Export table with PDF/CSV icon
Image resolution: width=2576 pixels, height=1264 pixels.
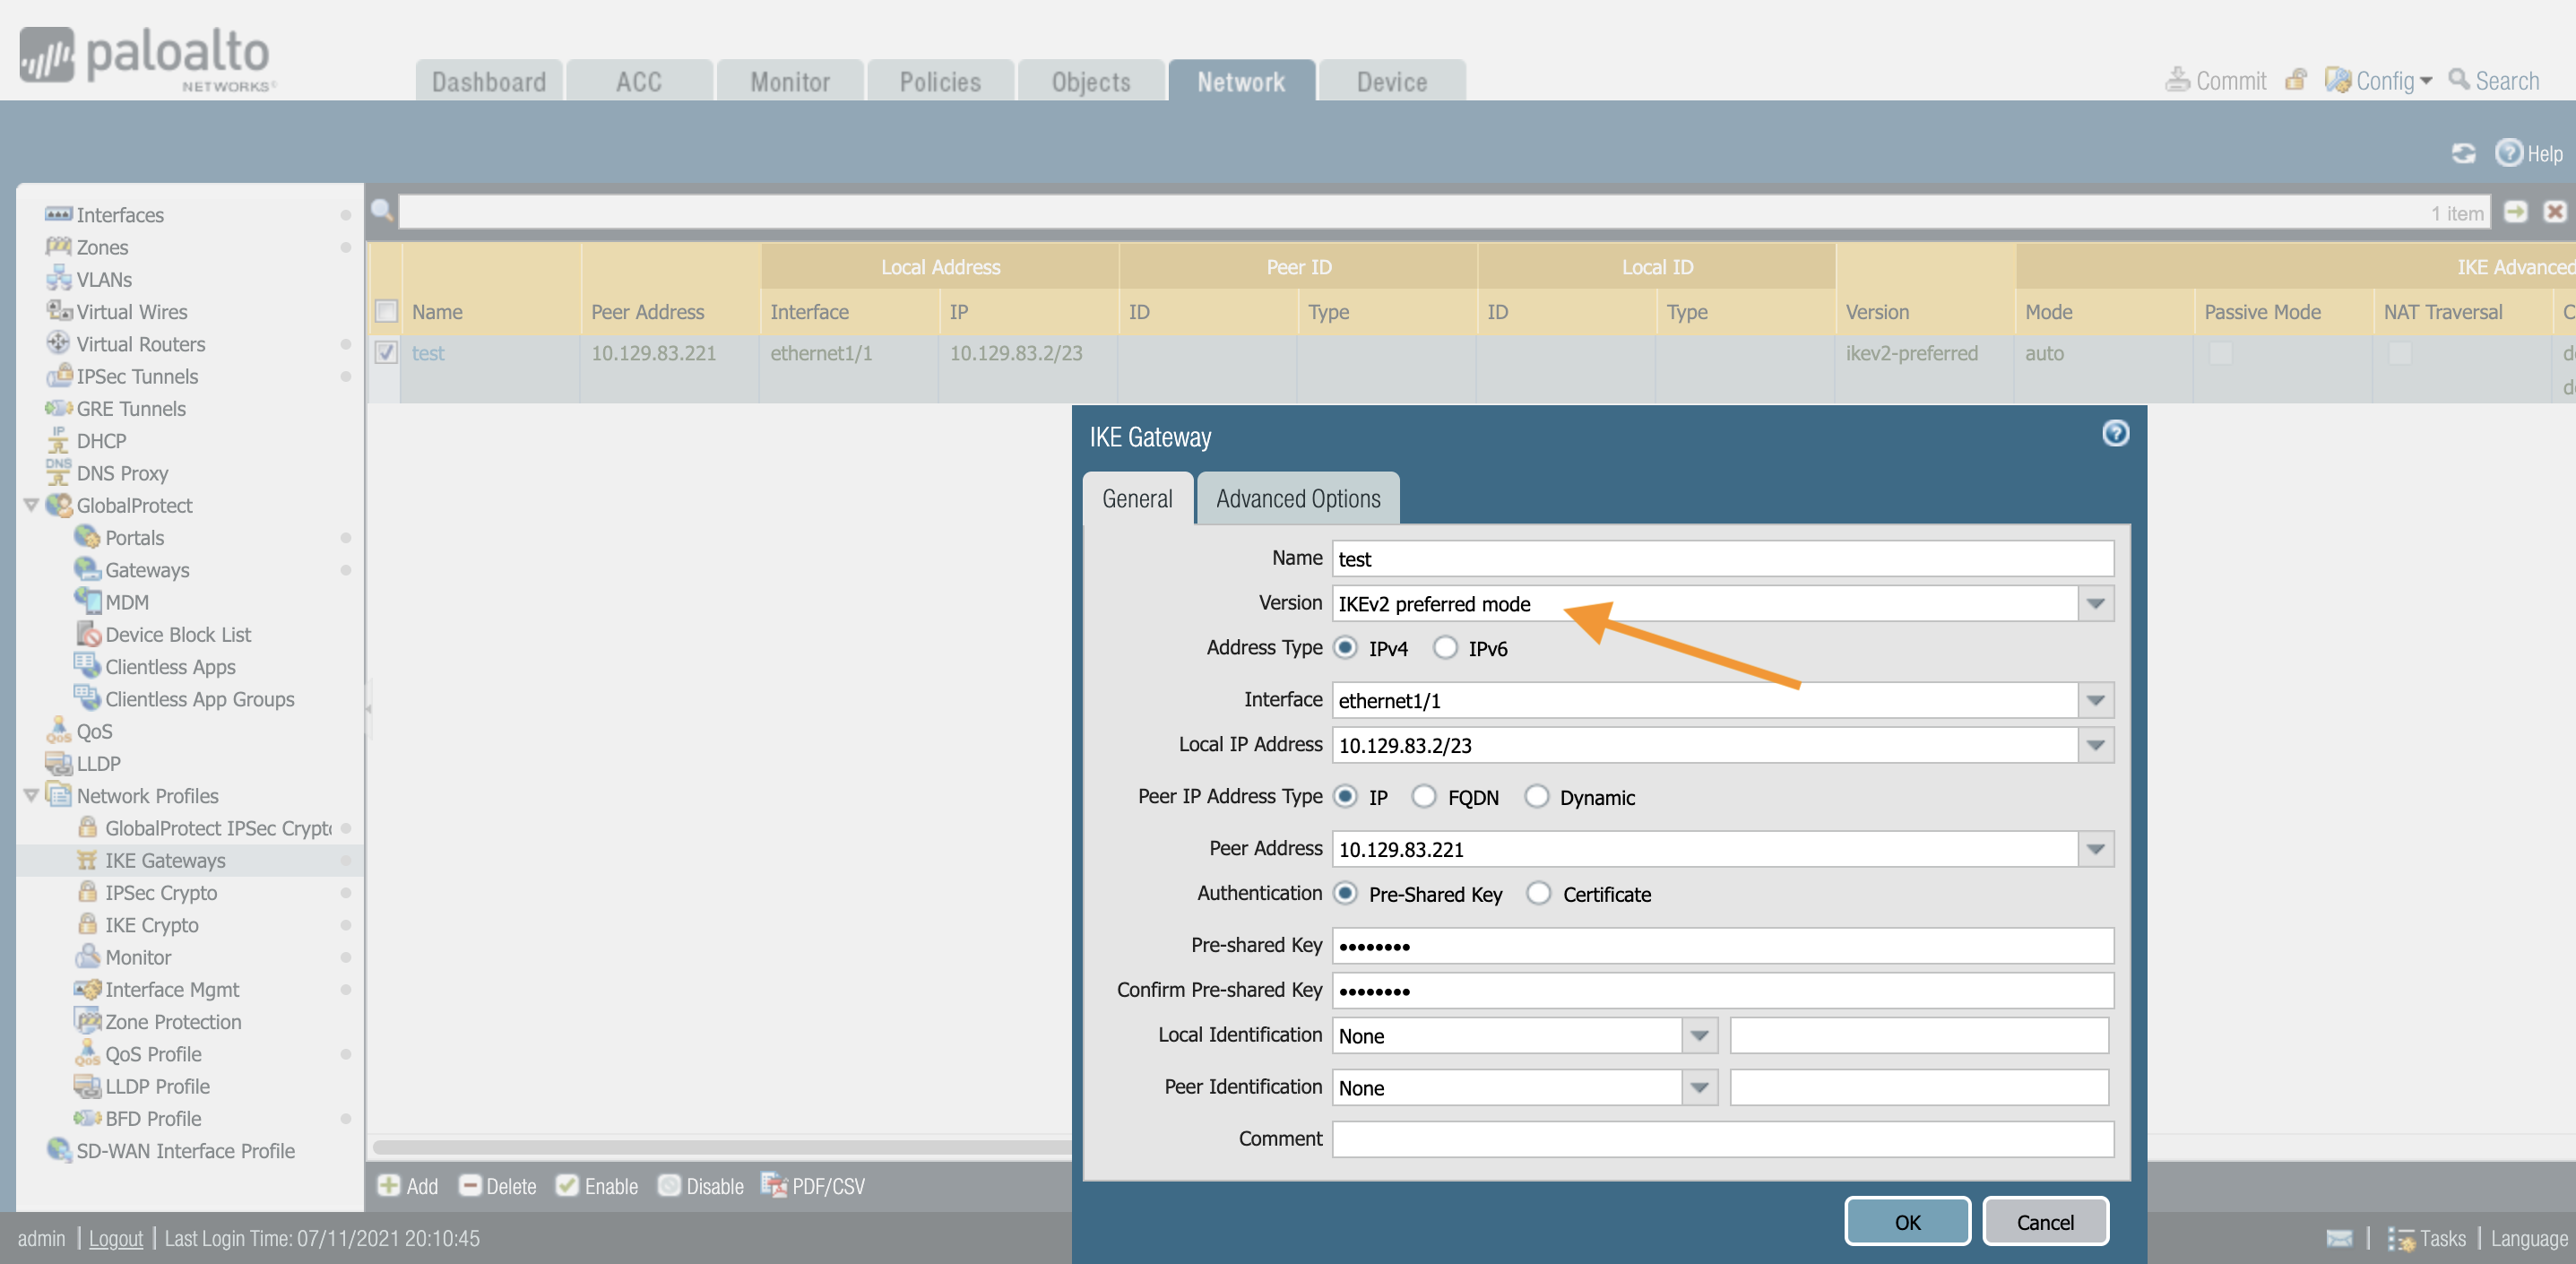click(x=774, y=1185)
